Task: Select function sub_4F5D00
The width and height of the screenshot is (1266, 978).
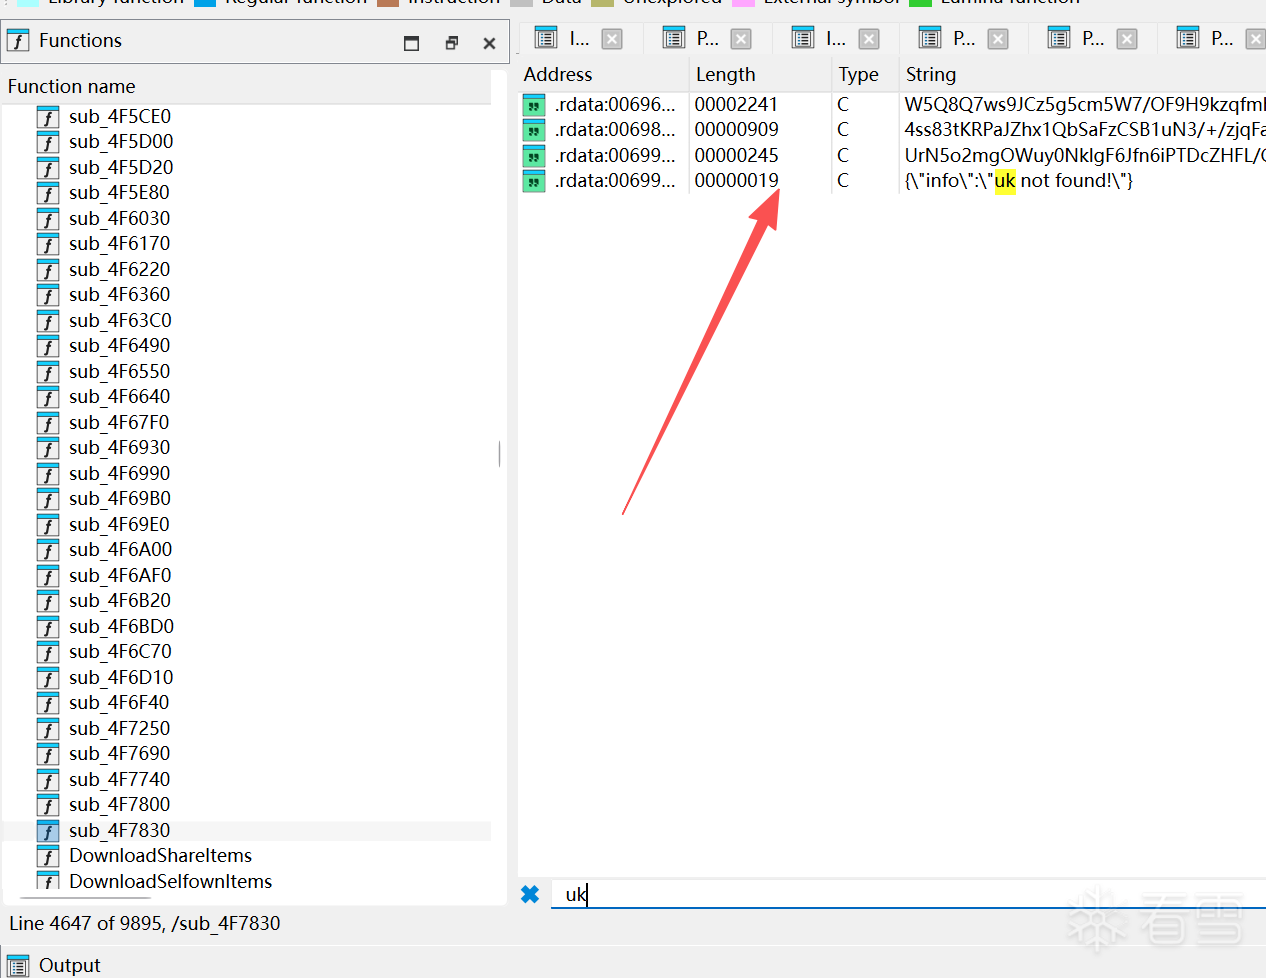Action: 120,141
